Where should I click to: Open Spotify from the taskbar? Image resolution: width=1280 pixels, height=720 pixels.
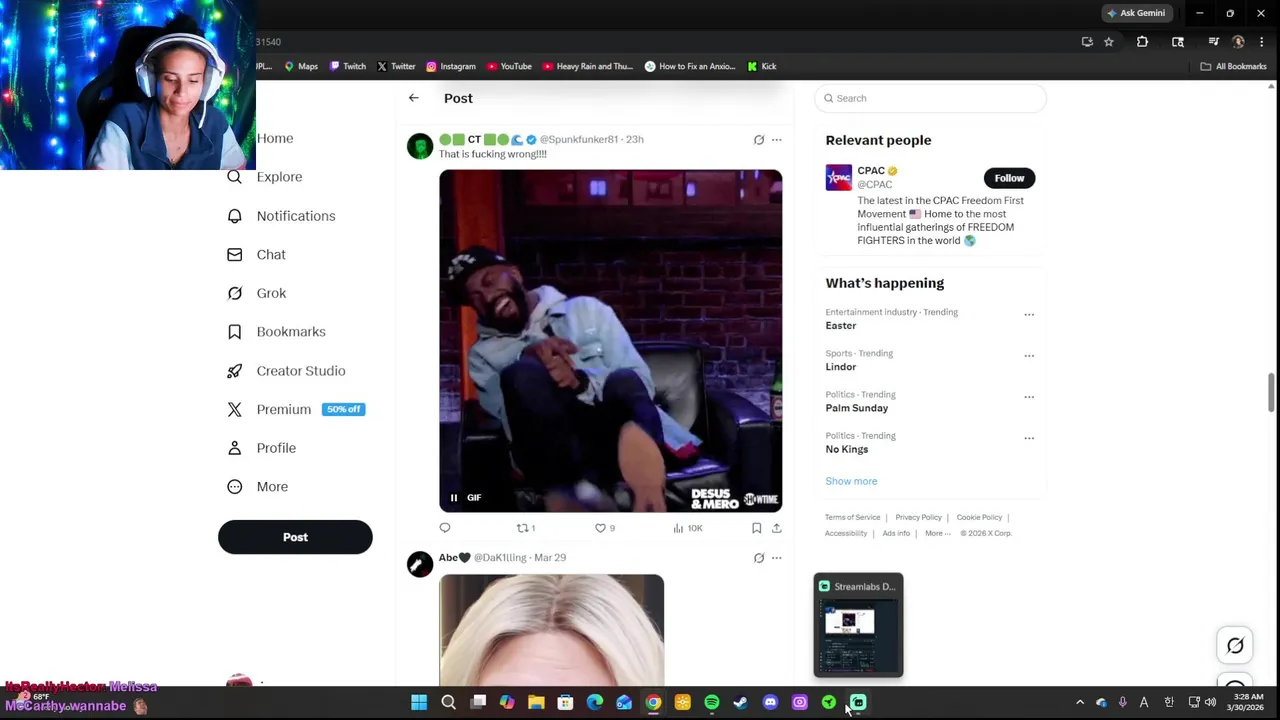click(x=712, y=702)
